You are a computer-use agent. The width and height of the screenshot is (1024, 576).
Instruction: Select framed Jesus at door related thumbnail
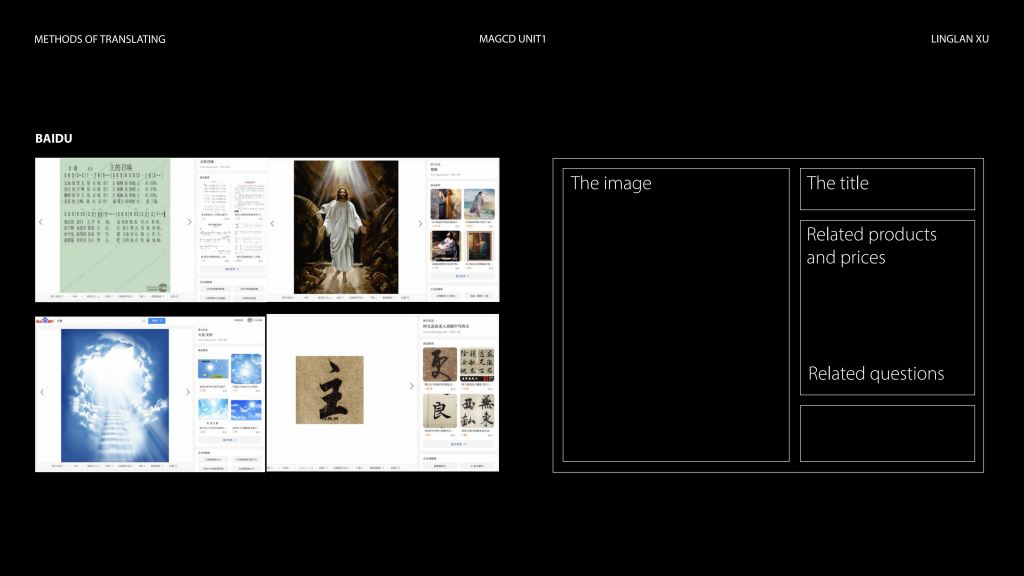click(x=479, y=246)
